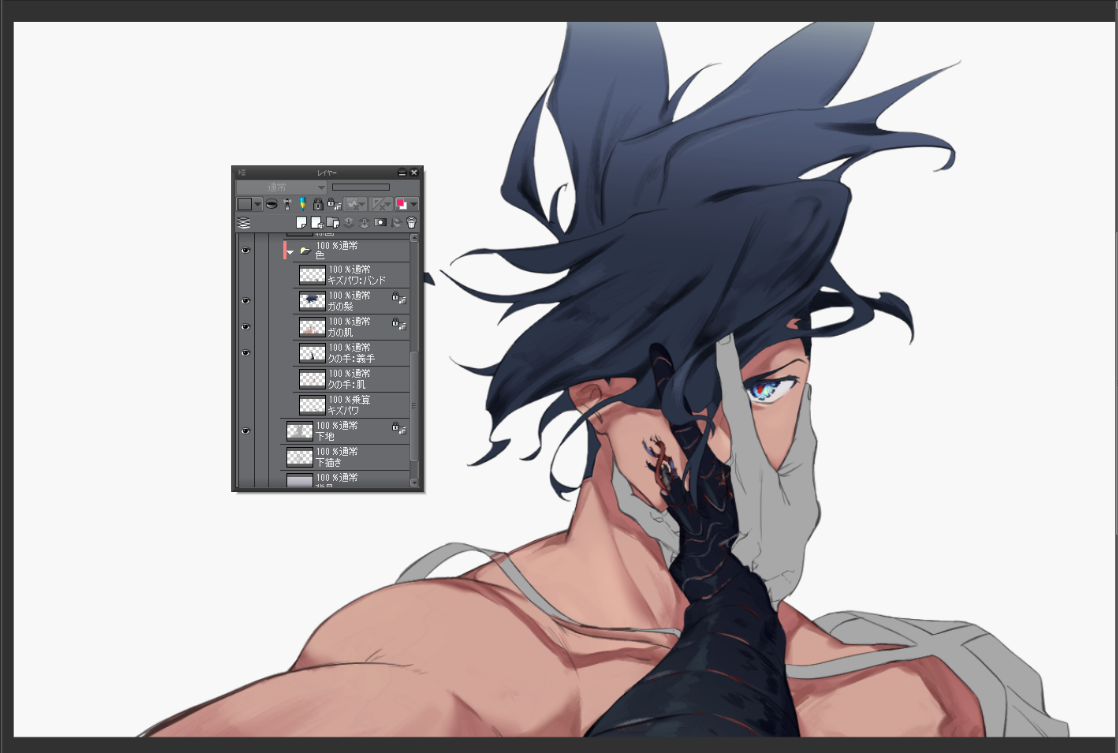Screen dimensions: 1118x753
Task: Open the layer color dropdown arrow
Action: [x=258, y=204]
